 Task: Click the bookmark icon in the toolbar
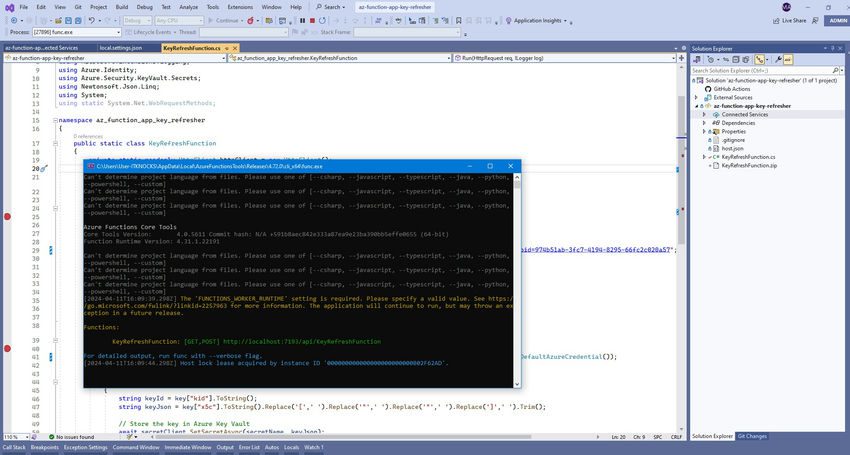pos(459,21)
